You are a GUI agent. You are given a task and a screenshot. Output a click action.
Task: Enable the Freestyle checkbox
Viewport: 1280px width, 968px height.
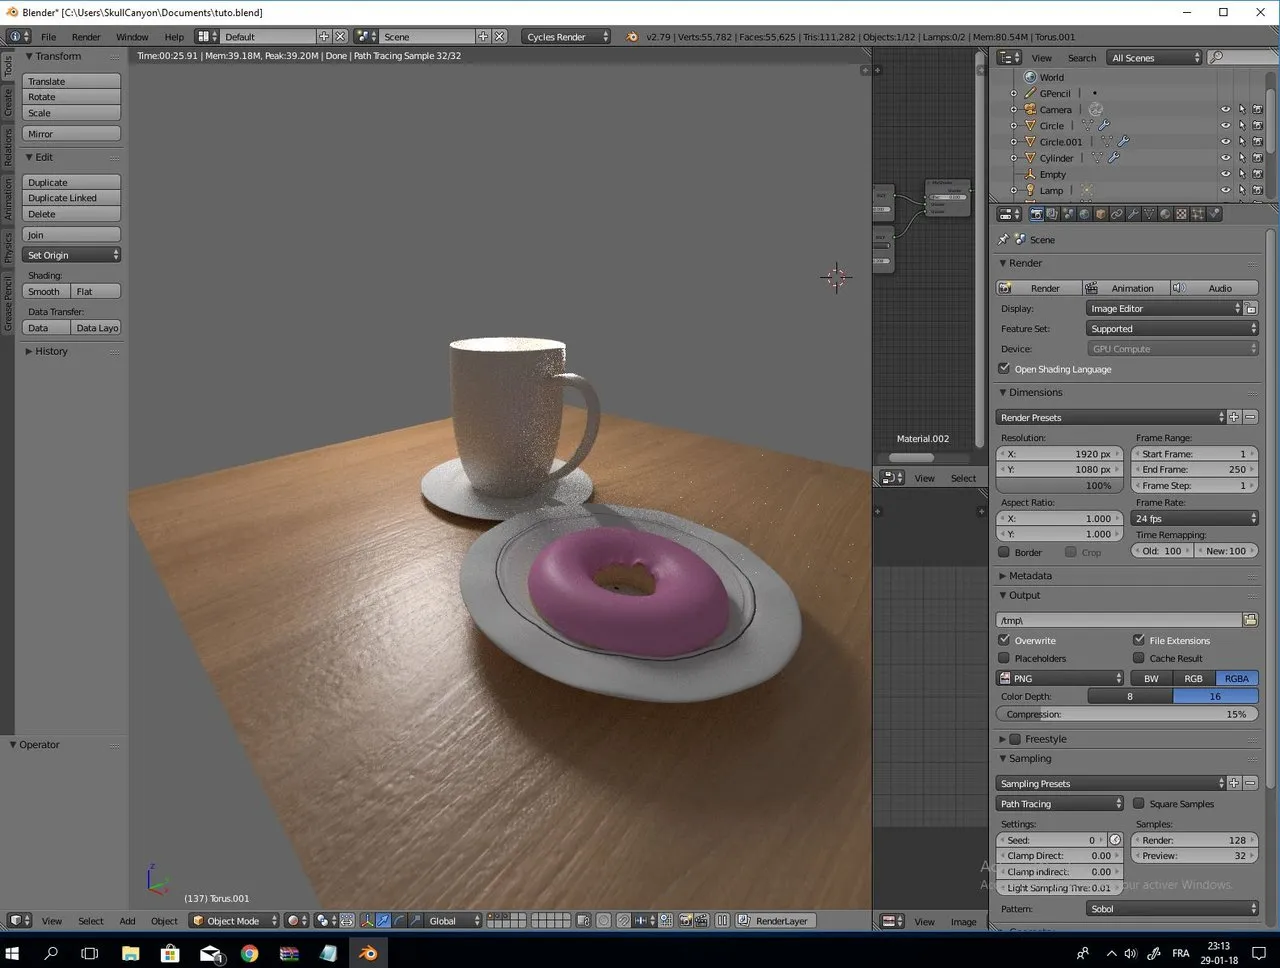(x=1015, y=739)
